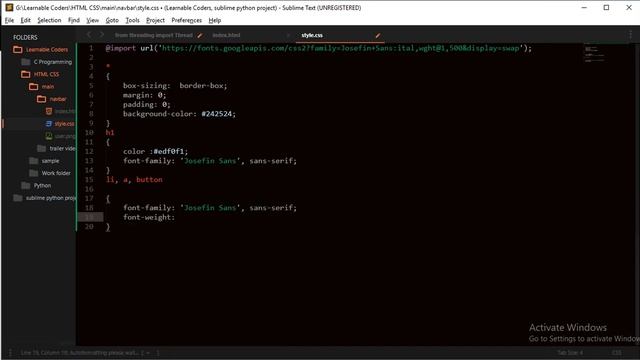Open the View menu

click(92, 20)
